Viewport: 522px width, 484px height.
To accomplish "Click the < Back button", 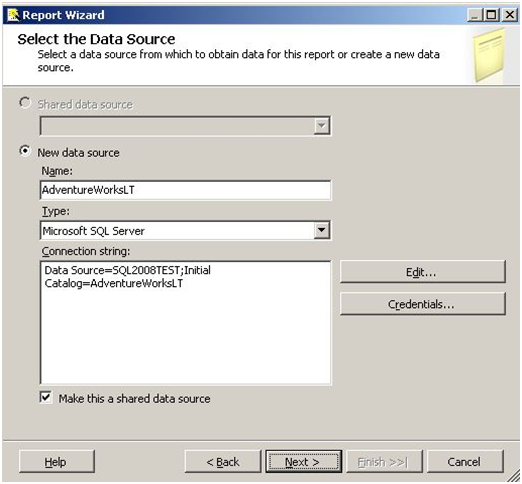I will [x=223, y=462].
